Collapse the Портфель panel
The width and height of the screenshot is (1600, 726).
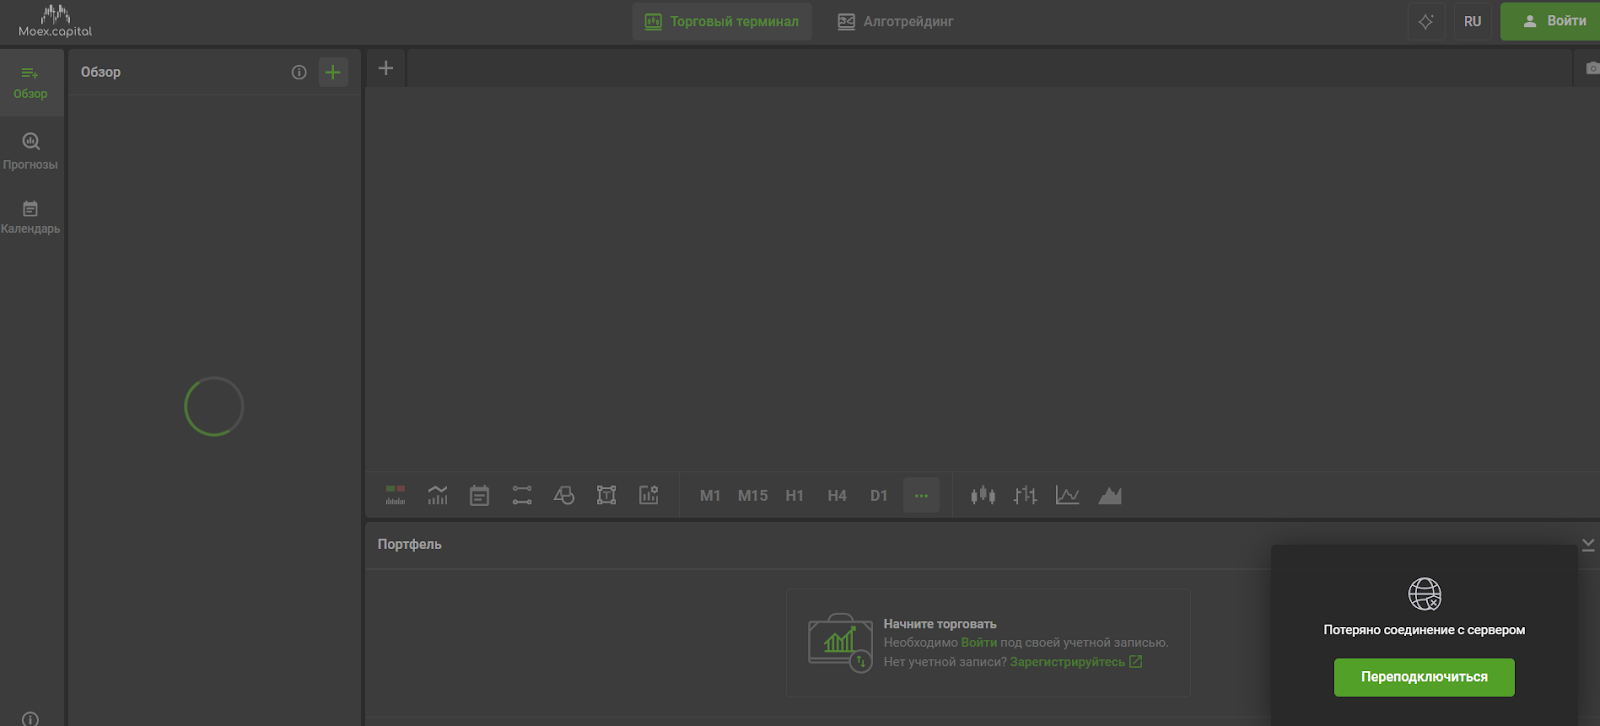coord(1588,544)
